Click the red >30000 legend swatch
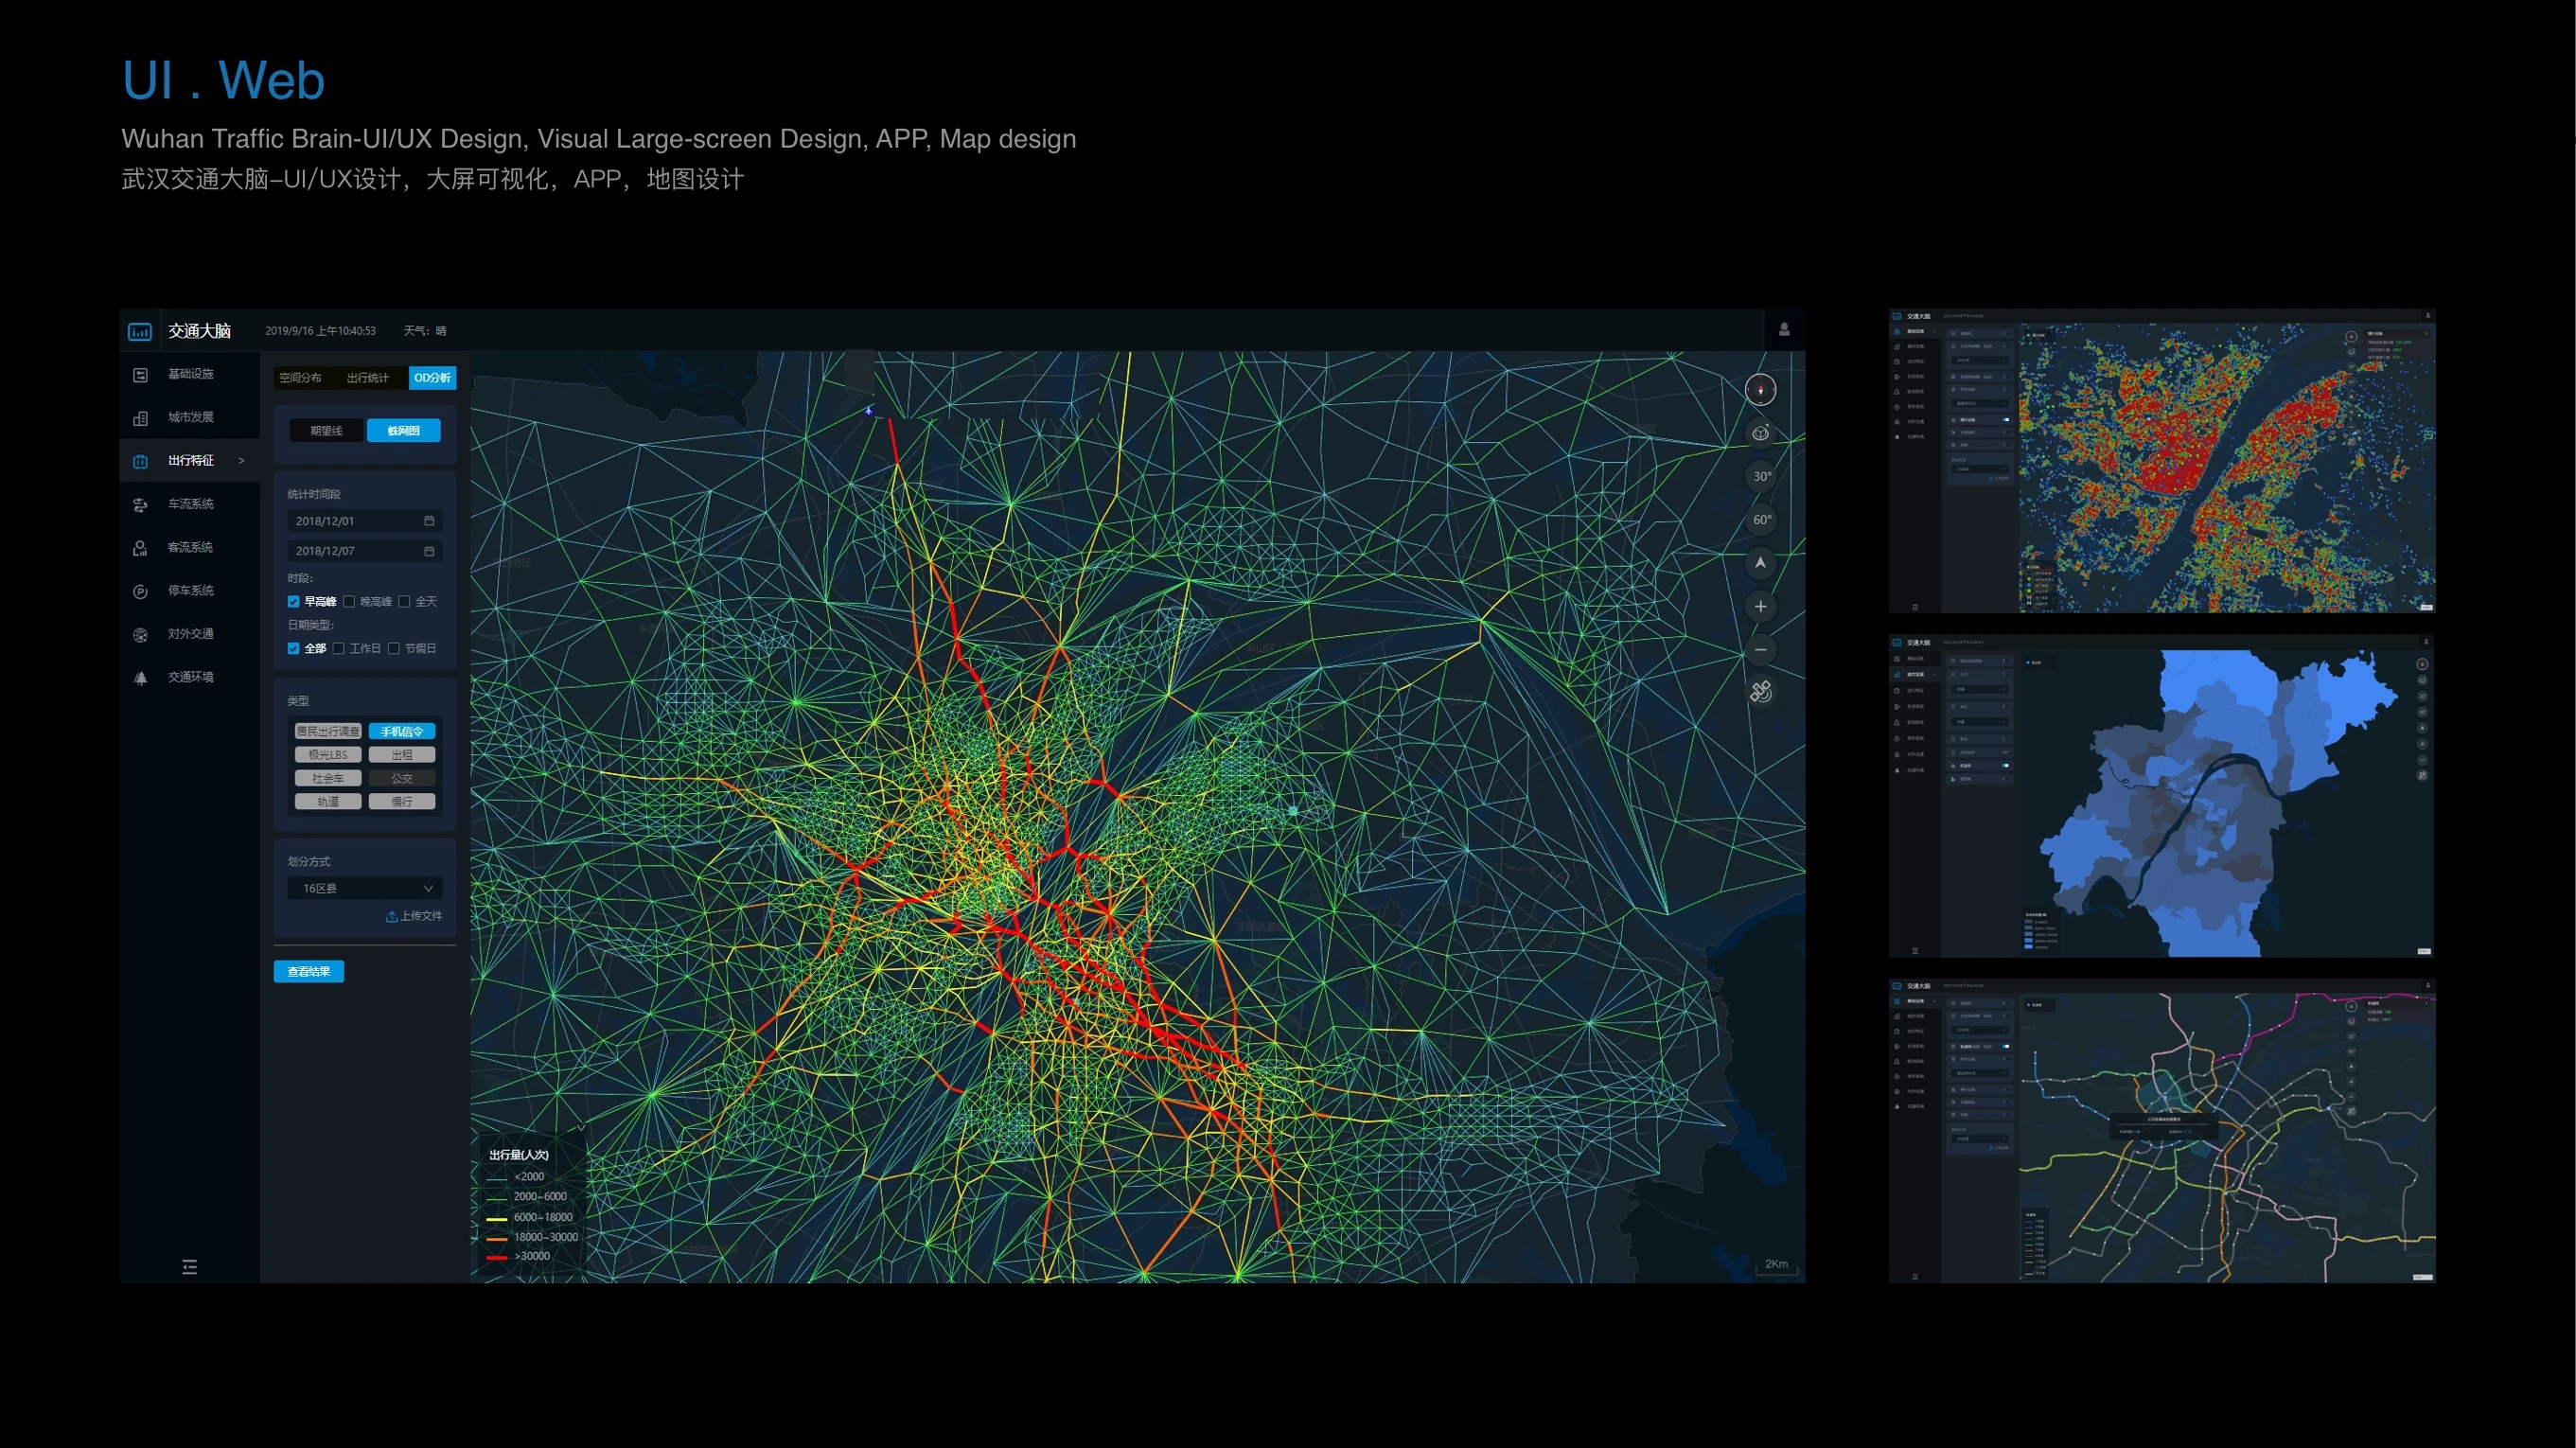Viewport: 2576px width, 1448px height. [x=496, y=1257]
